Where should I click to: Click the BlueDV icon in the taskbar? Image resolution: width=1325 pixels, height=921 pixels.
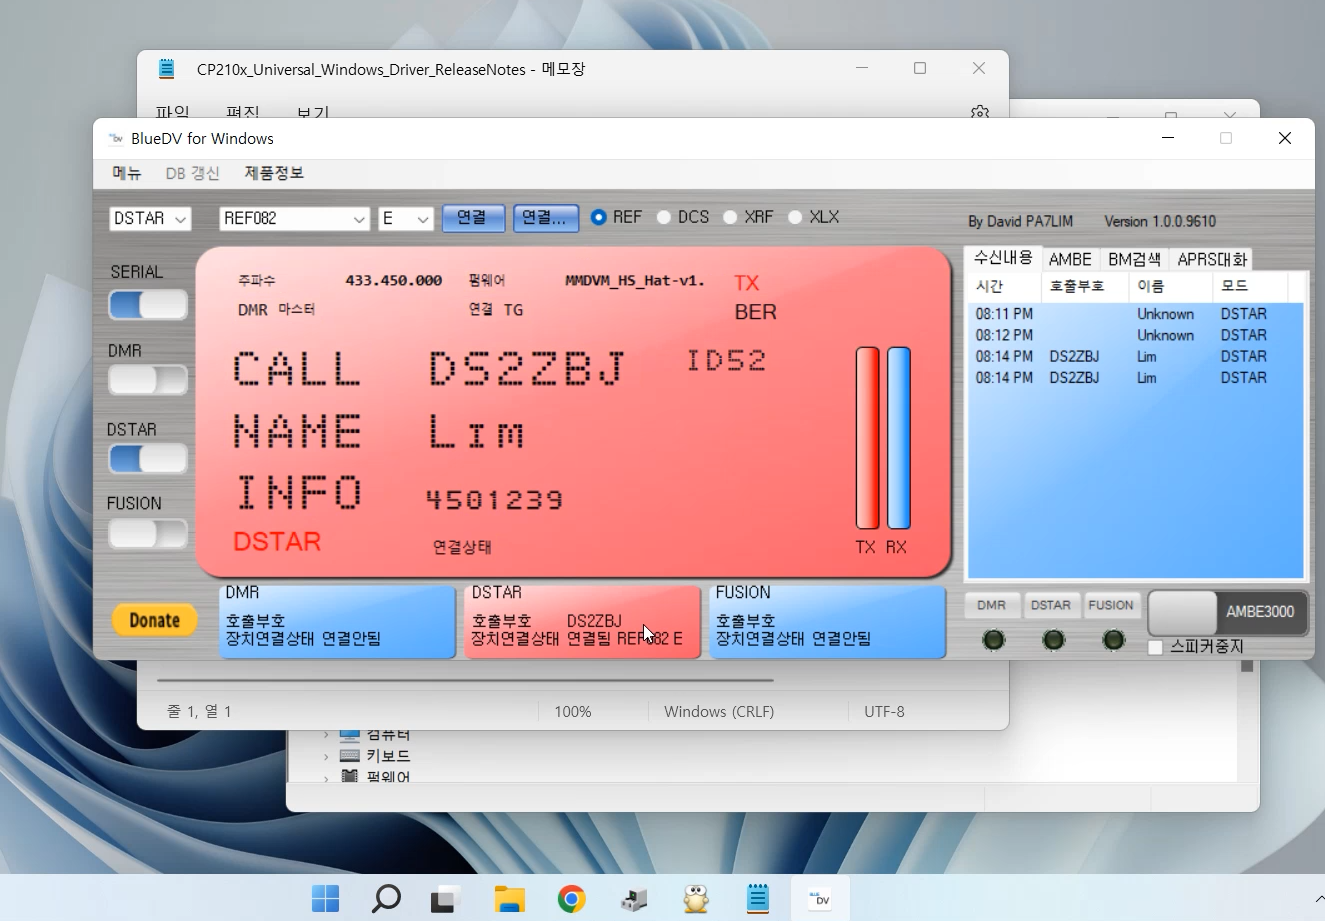click(820, 899)
